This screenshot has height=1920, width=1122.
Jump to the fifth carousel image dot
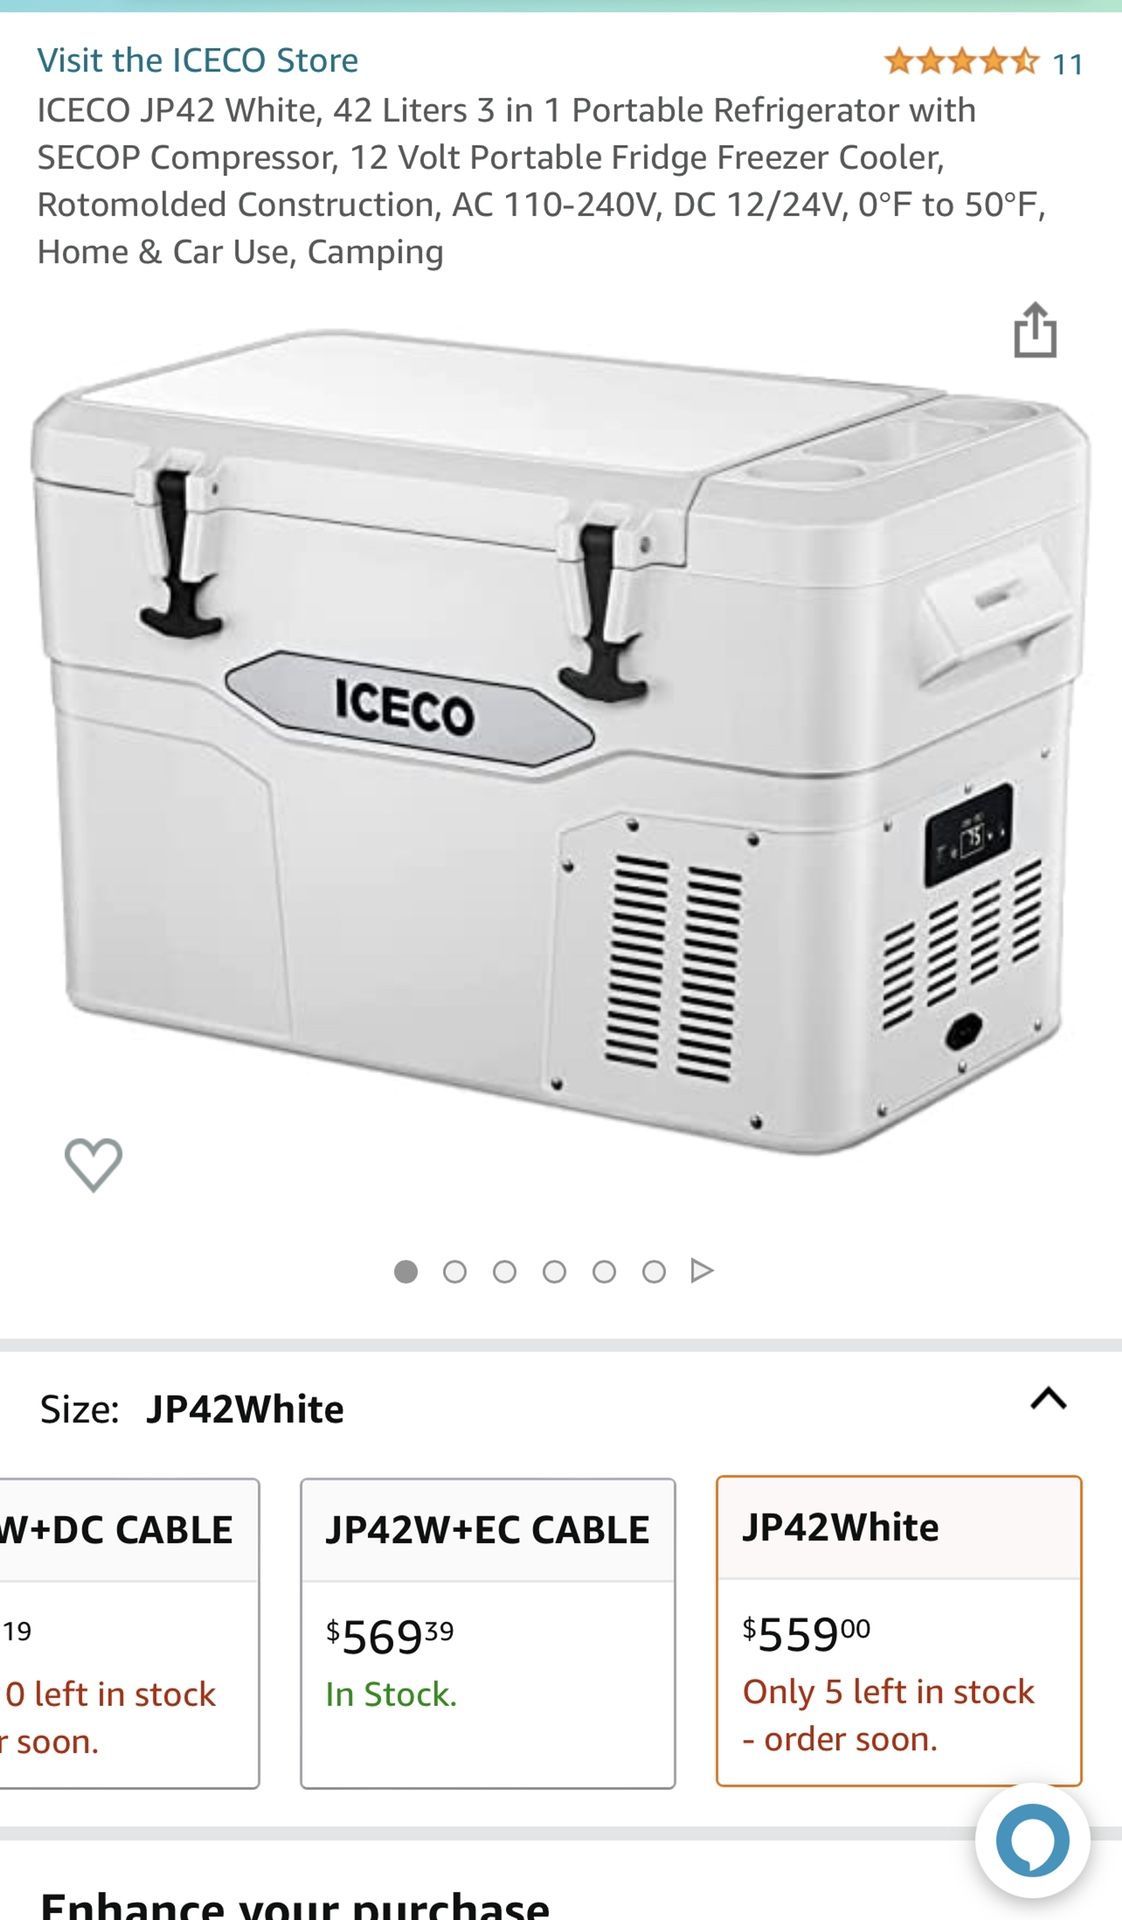pos(604,1271)
